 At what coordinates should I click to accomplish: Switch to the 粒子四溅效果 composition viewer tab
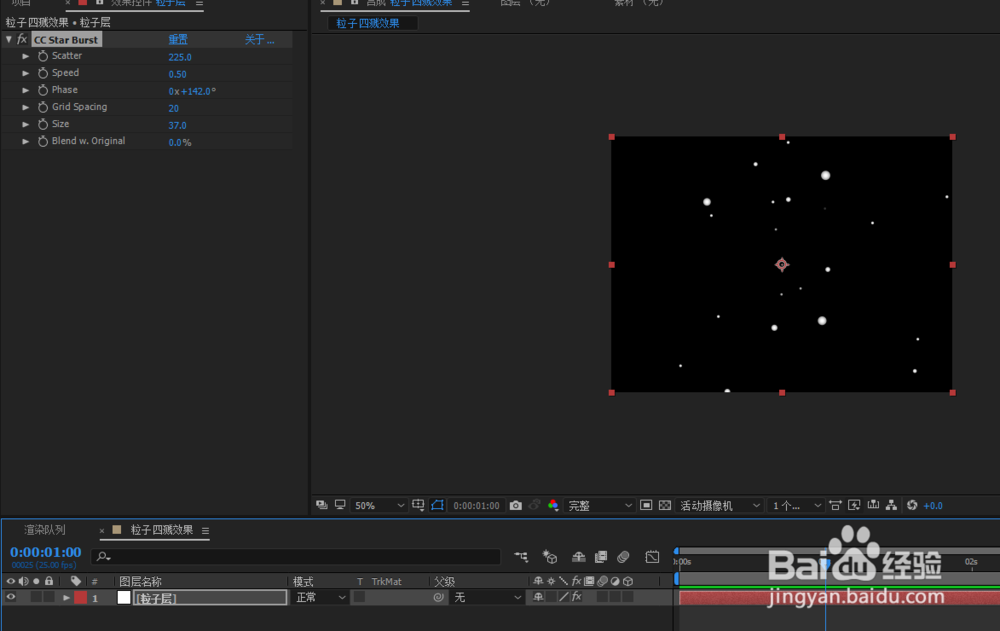pyautogui.click(x=368, y=24)
